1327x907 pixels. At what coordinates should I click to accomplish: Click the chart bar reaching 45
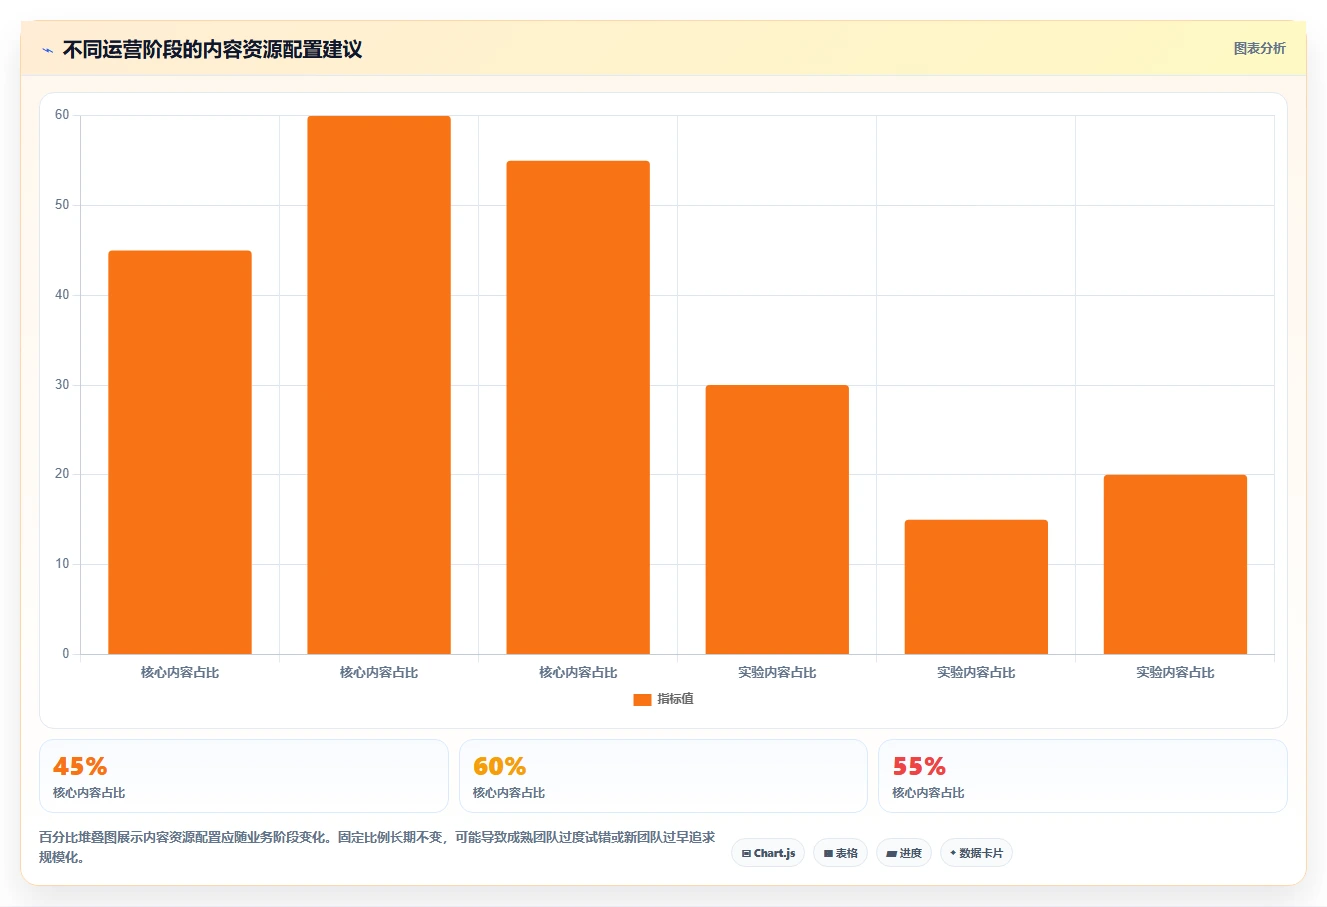(180, 452)
